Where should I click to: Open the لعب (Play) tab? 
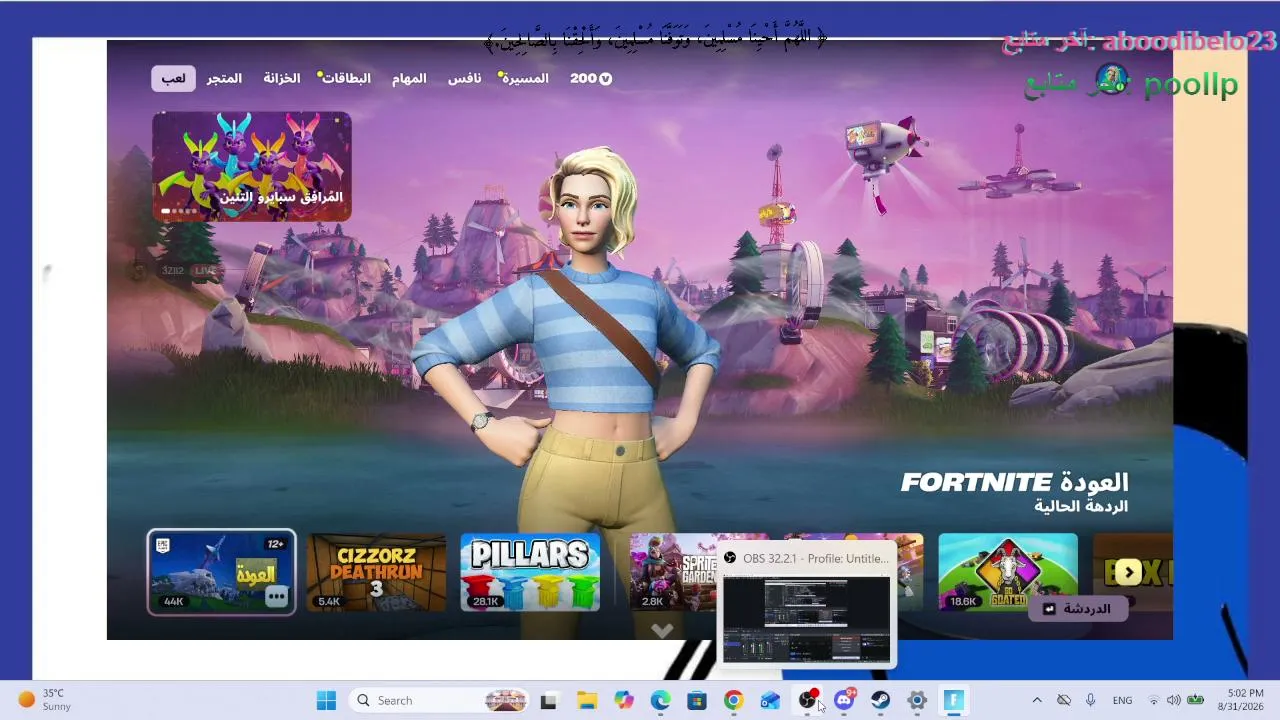[173, 78]
